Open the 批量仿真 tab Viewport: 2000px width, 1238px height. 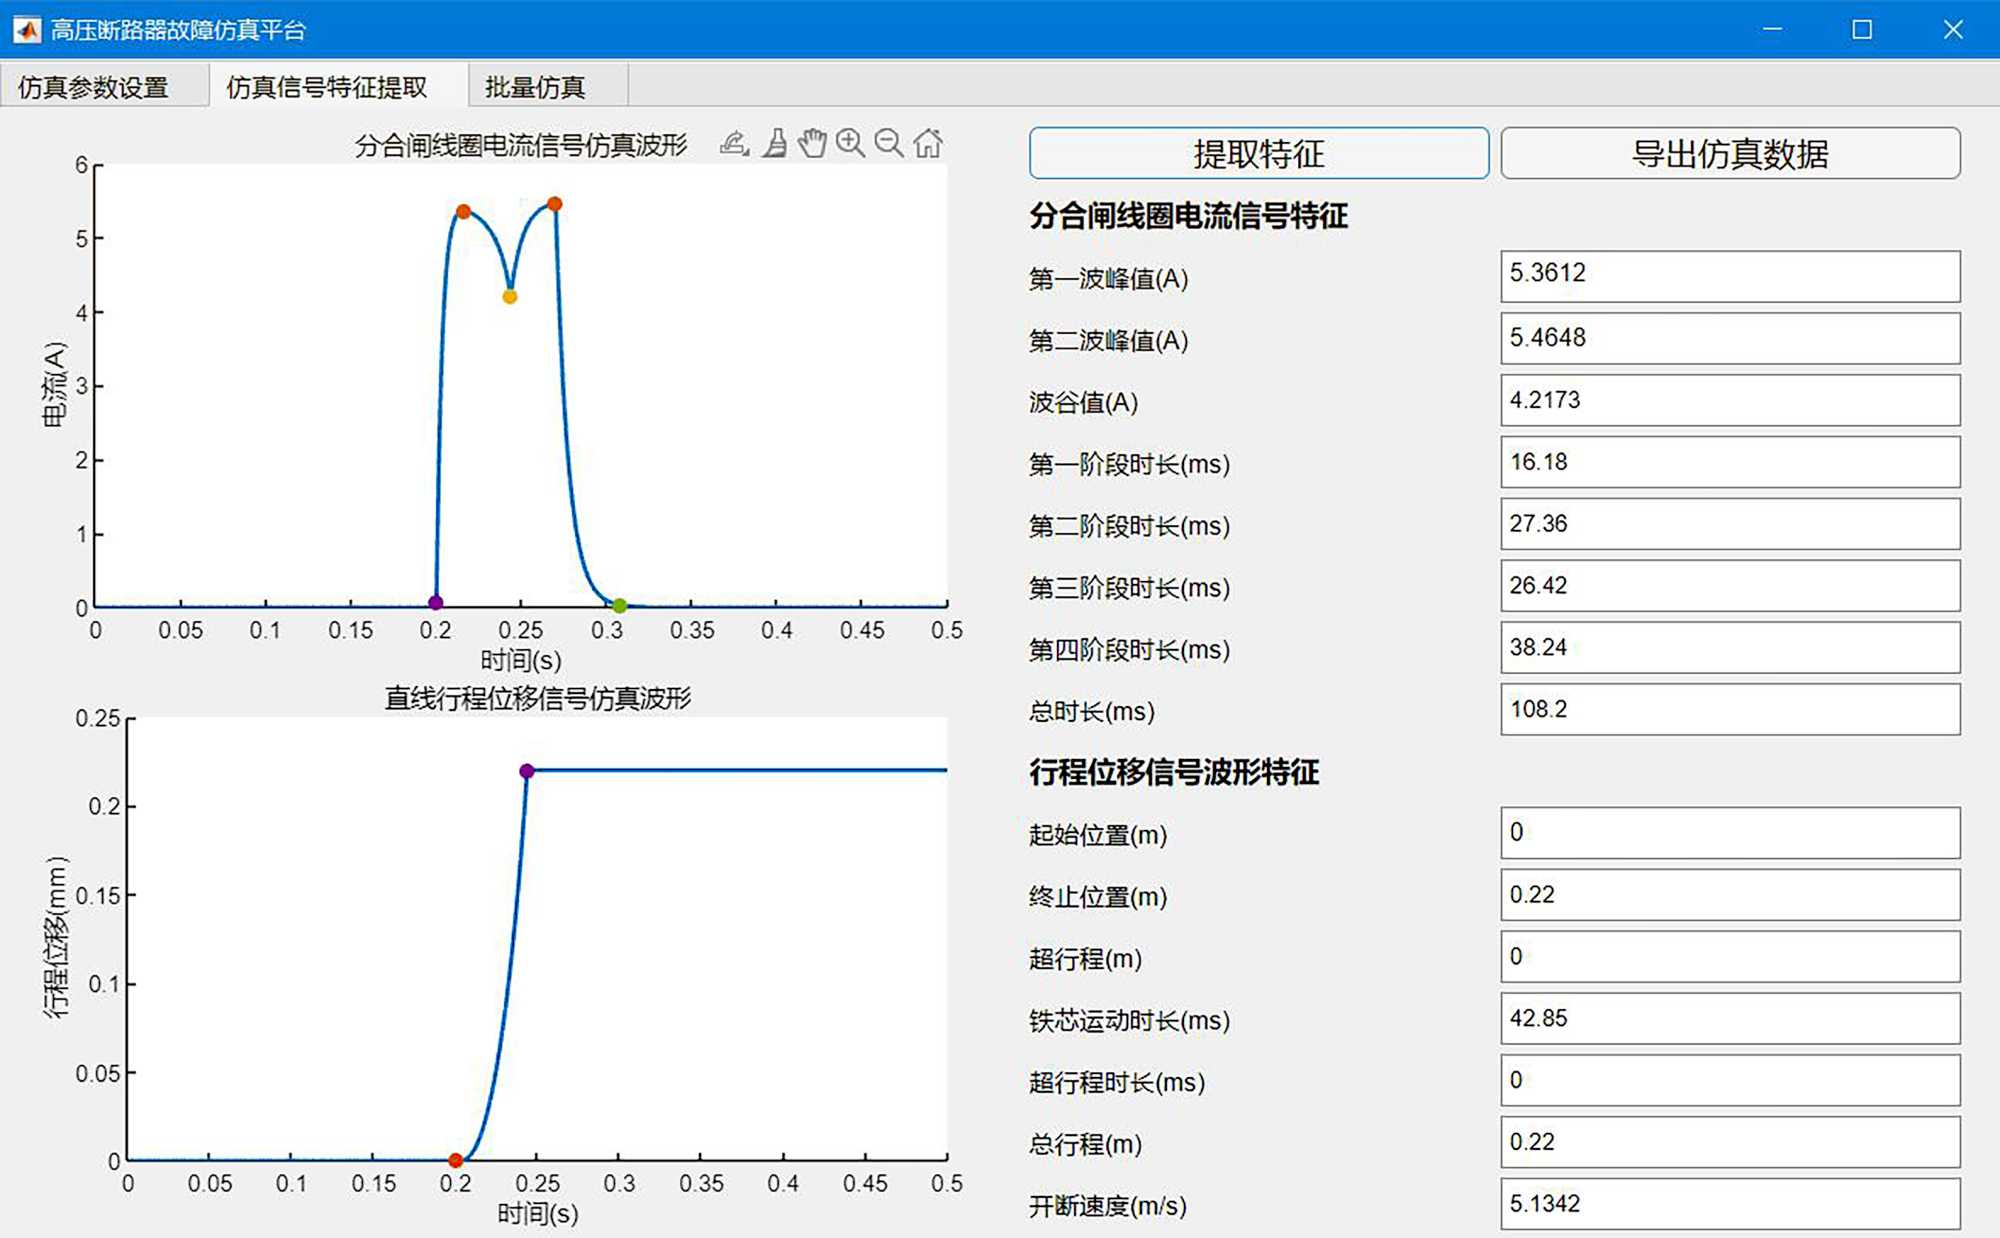(x=535, y=87)
